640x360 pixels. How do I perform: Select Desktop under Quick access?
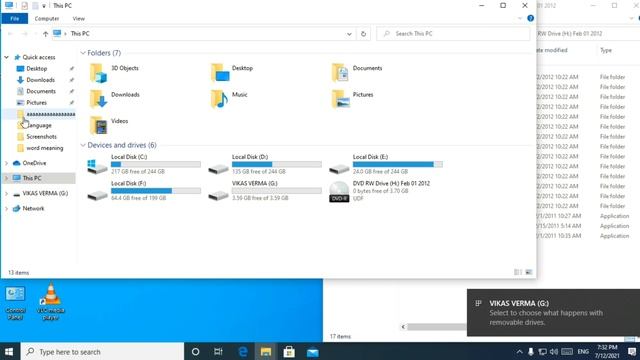pyautogui.click(x=37, y=69)
